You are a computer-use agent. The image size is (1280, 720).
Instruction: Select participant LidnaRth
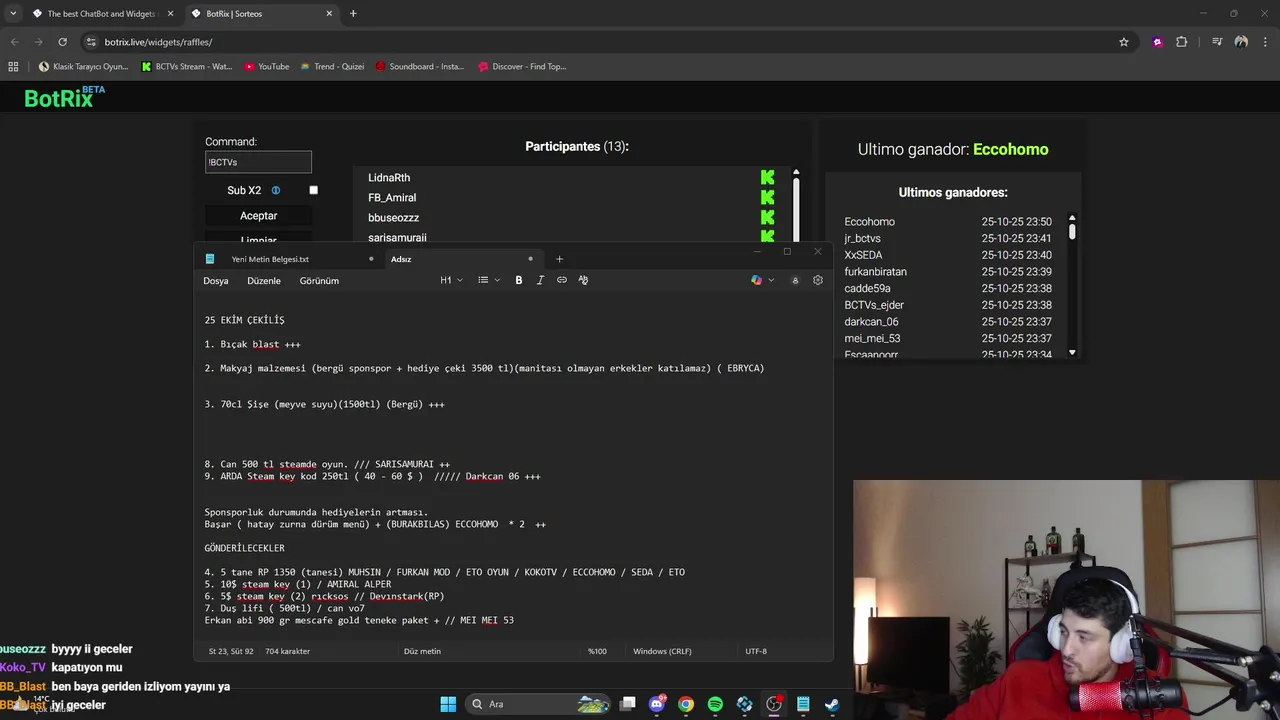[389, 178]
